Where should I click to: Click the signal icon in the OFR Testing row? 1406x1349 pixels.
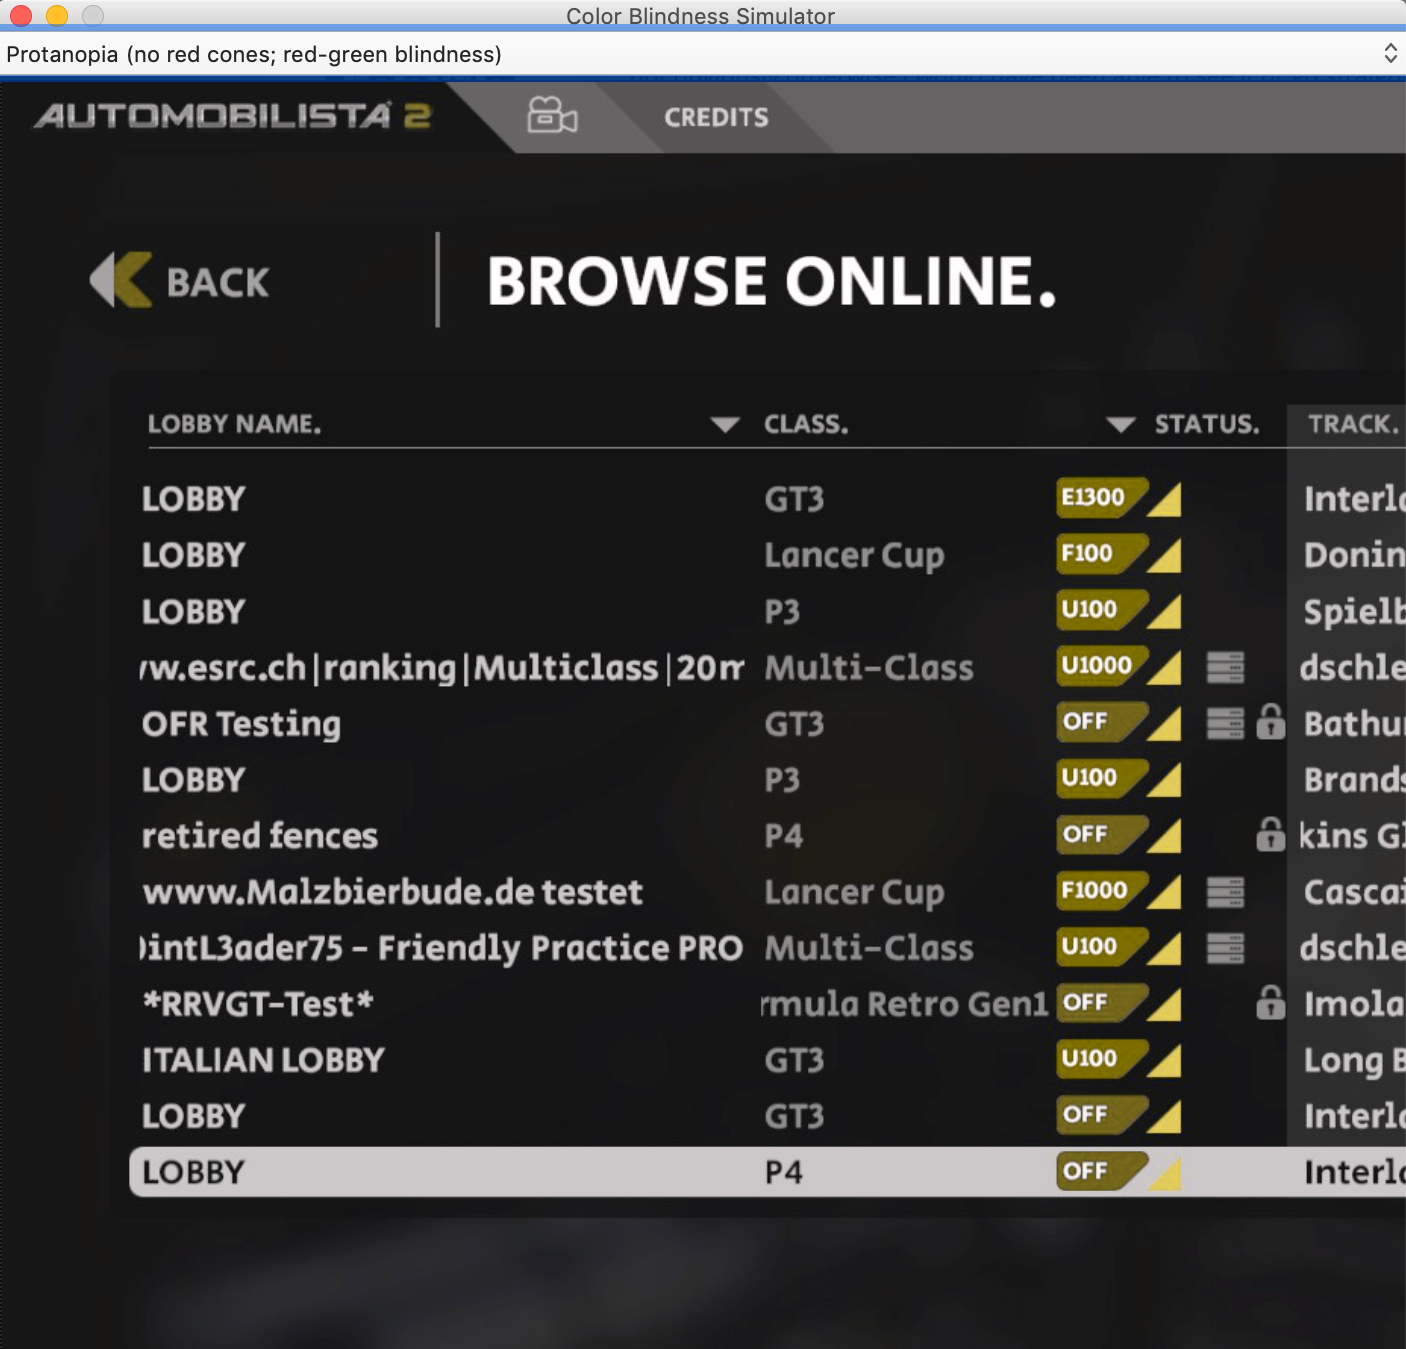click(x=1164, y=723)
